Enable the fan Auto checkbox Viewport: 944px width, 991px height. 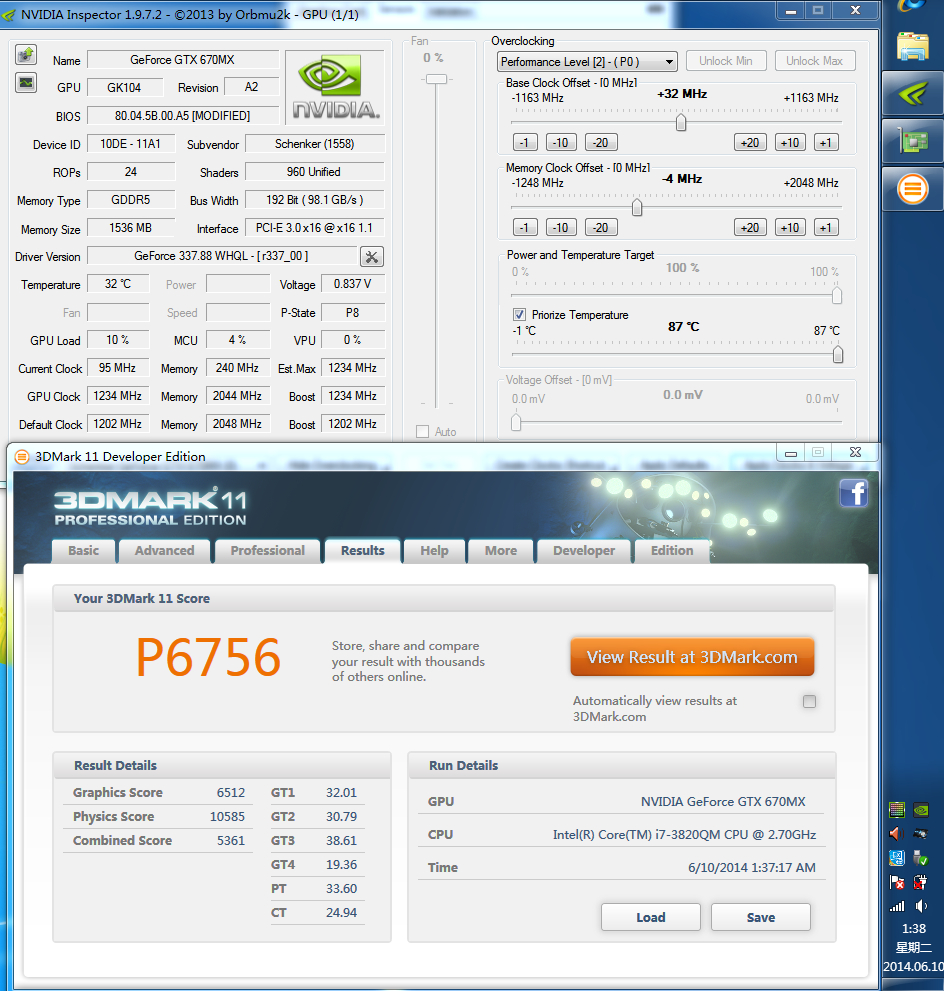[423, 432]
